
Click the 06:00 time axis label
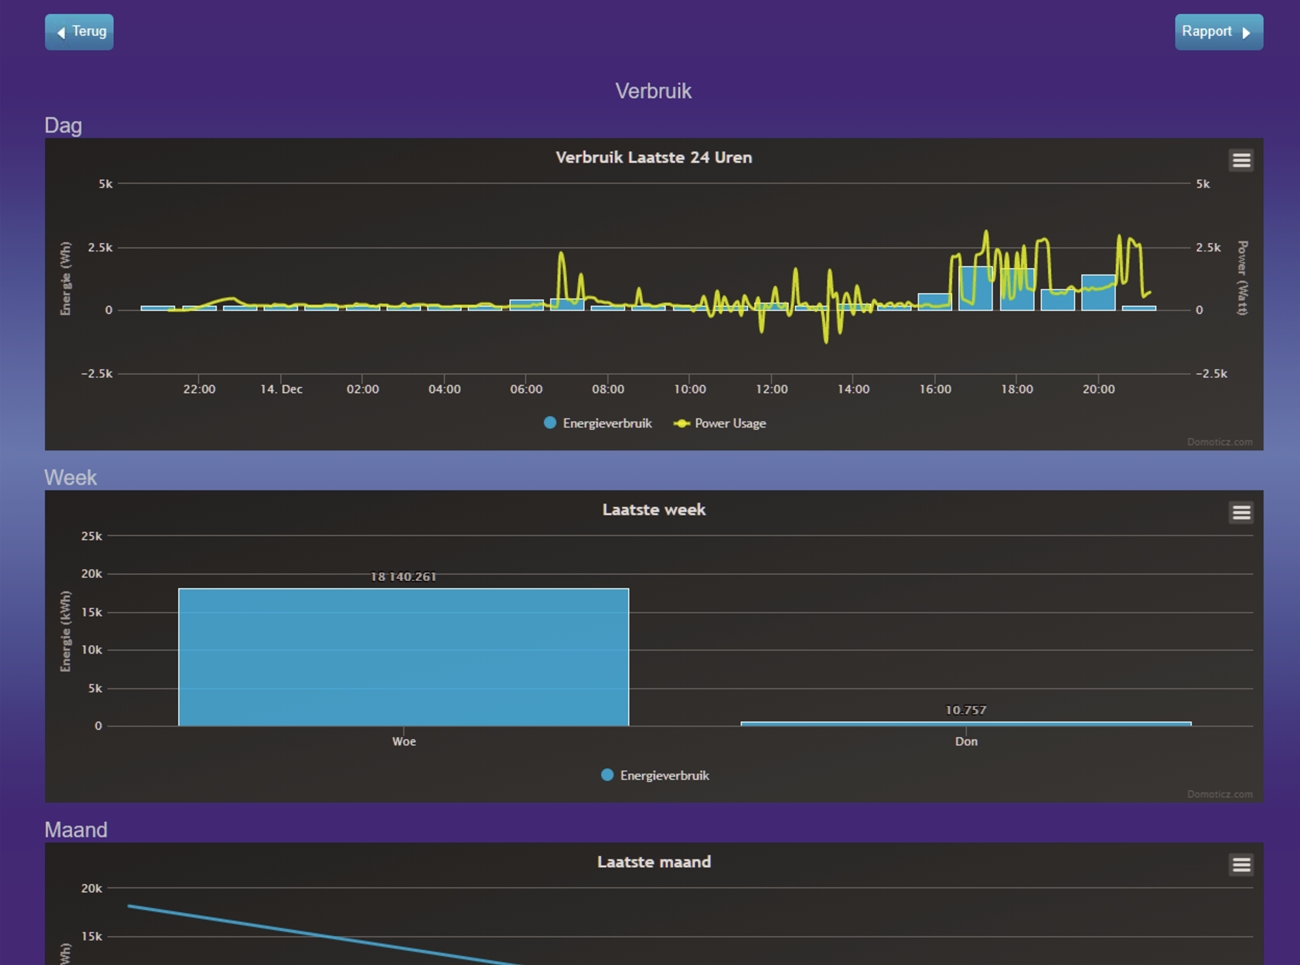tap(526, 389)
